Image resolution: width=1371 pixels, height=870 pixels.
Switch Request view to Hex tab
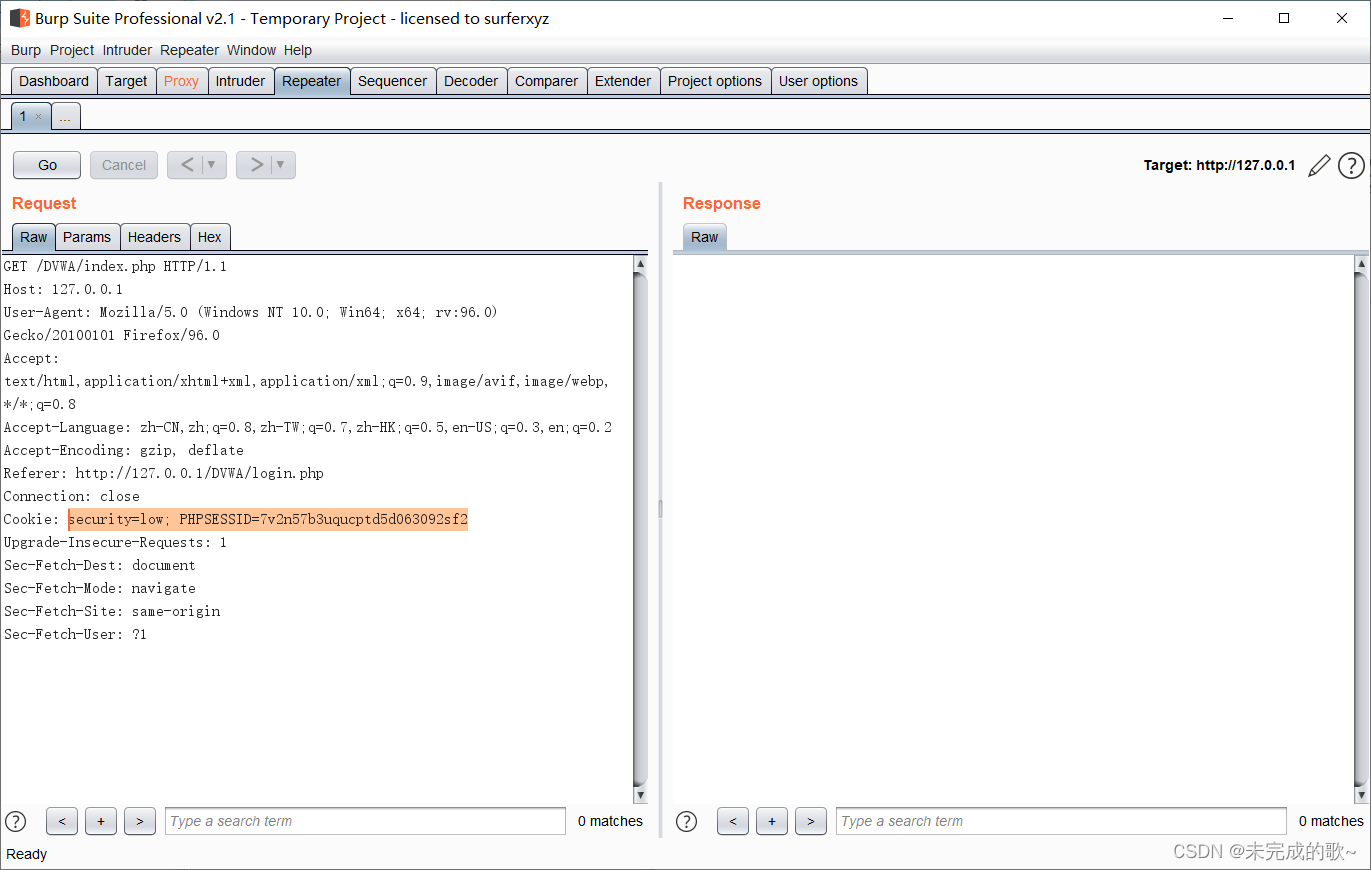[210, 237]
